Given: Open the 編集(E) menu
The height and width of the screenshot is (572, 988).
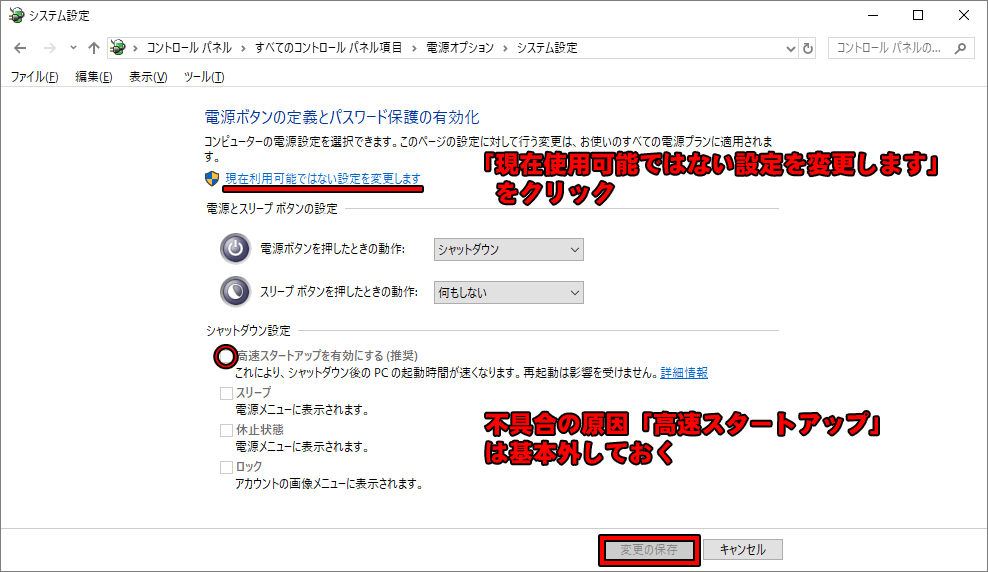Looking at the screenshot, I should pyautogui.click(x=94, y=77).
